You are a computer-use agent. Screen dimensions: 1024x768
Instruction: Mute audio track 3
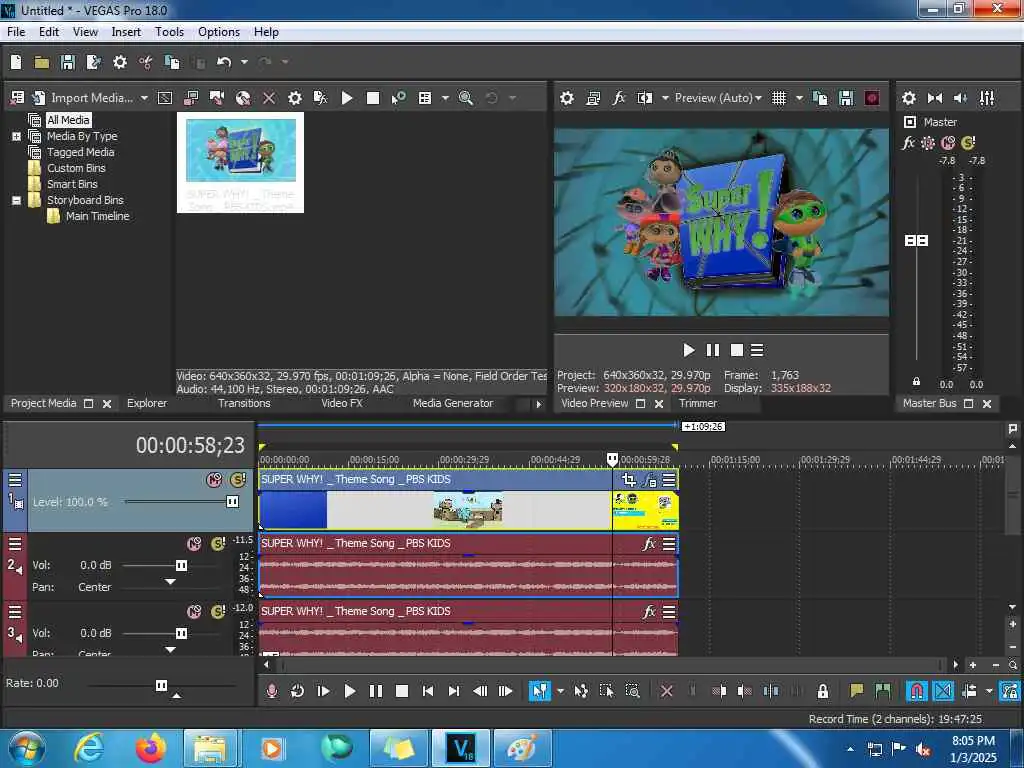click(x=194, y=612)
